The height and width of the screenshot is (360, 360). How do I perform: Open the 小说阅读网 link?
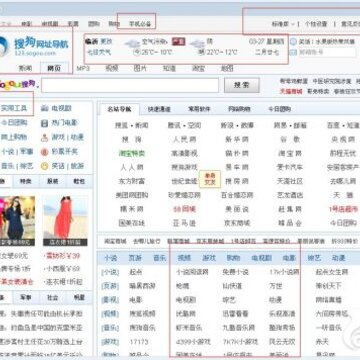[192, 272]
